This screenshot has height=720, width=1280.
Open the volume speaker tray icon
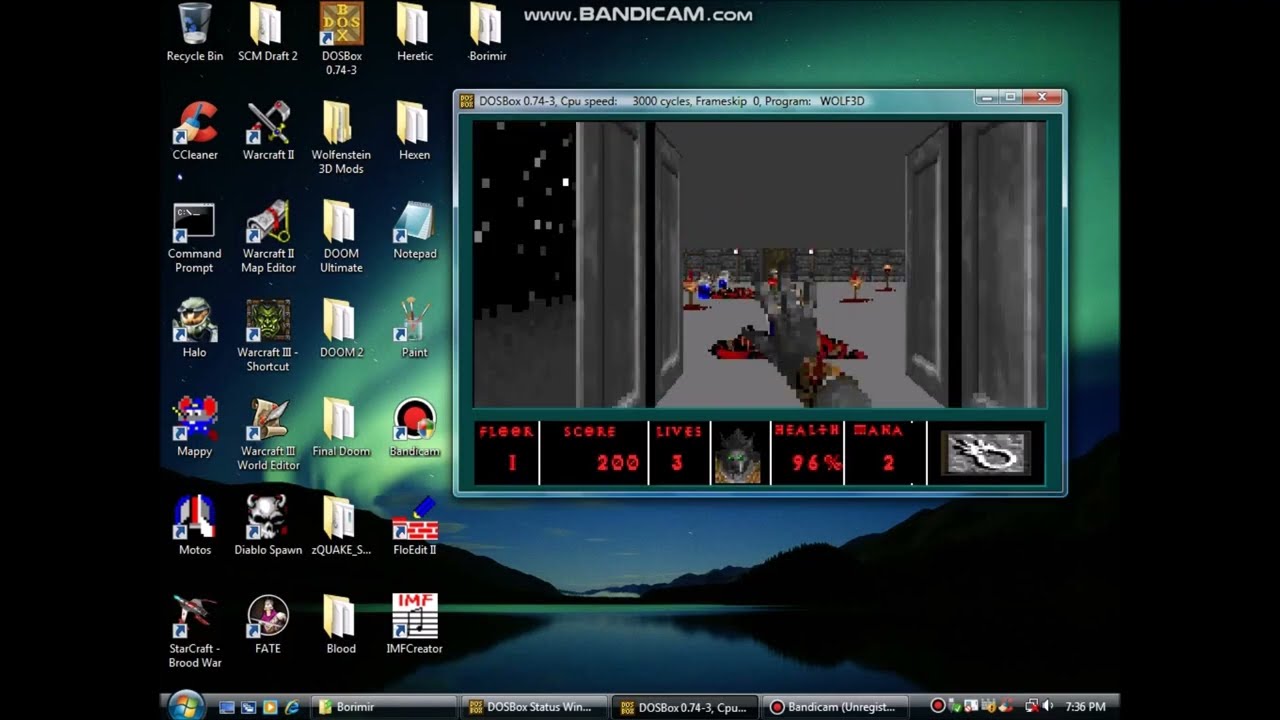coord(1047,706)
